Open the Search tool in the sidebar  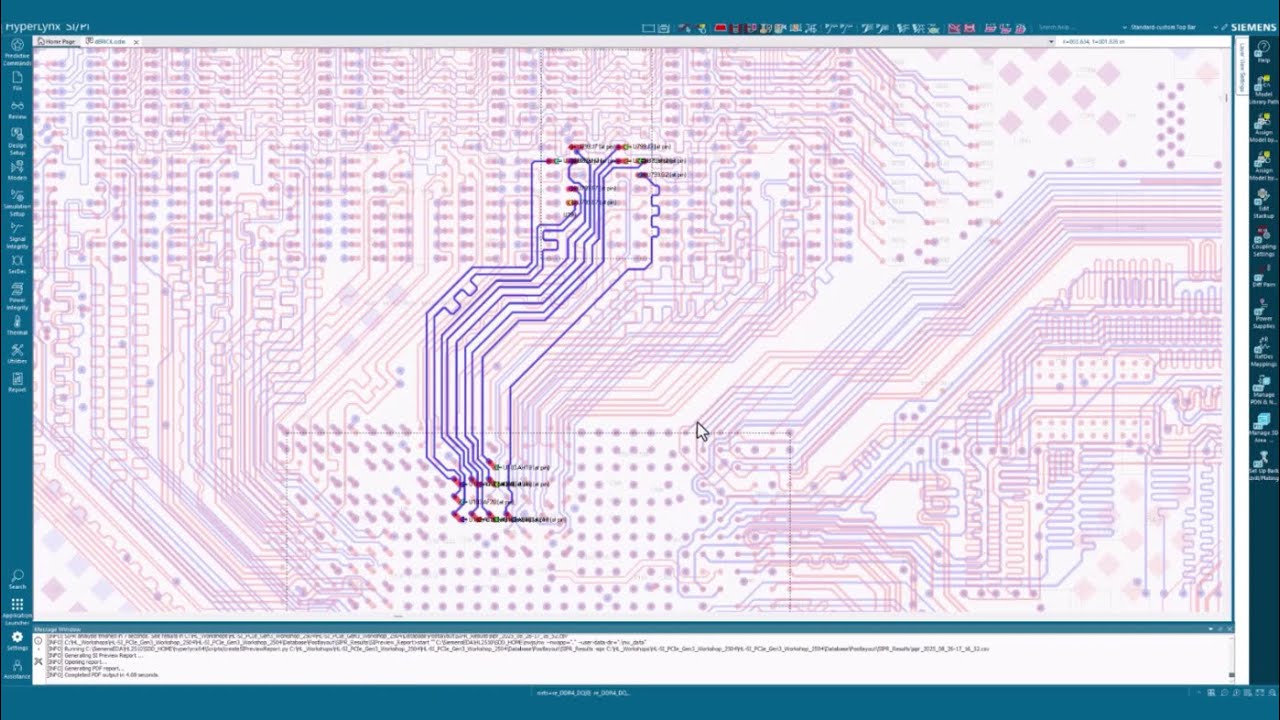pos(17,580)
